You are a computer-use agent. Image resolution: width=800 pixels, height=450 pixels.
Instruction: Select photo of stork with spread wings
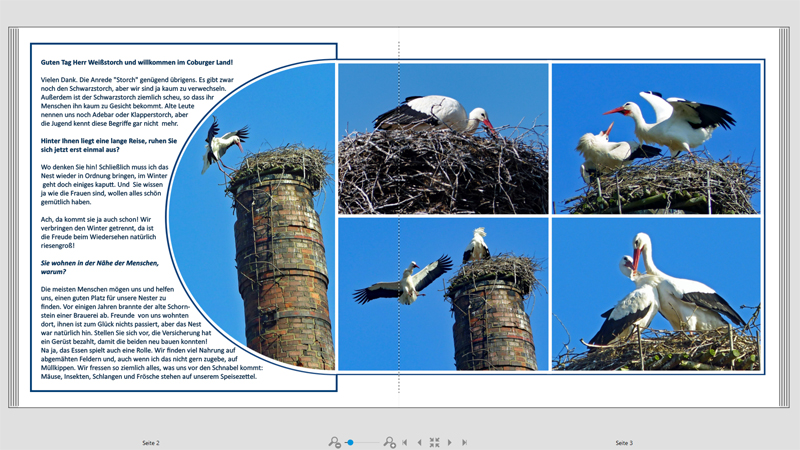click(656, 138)
